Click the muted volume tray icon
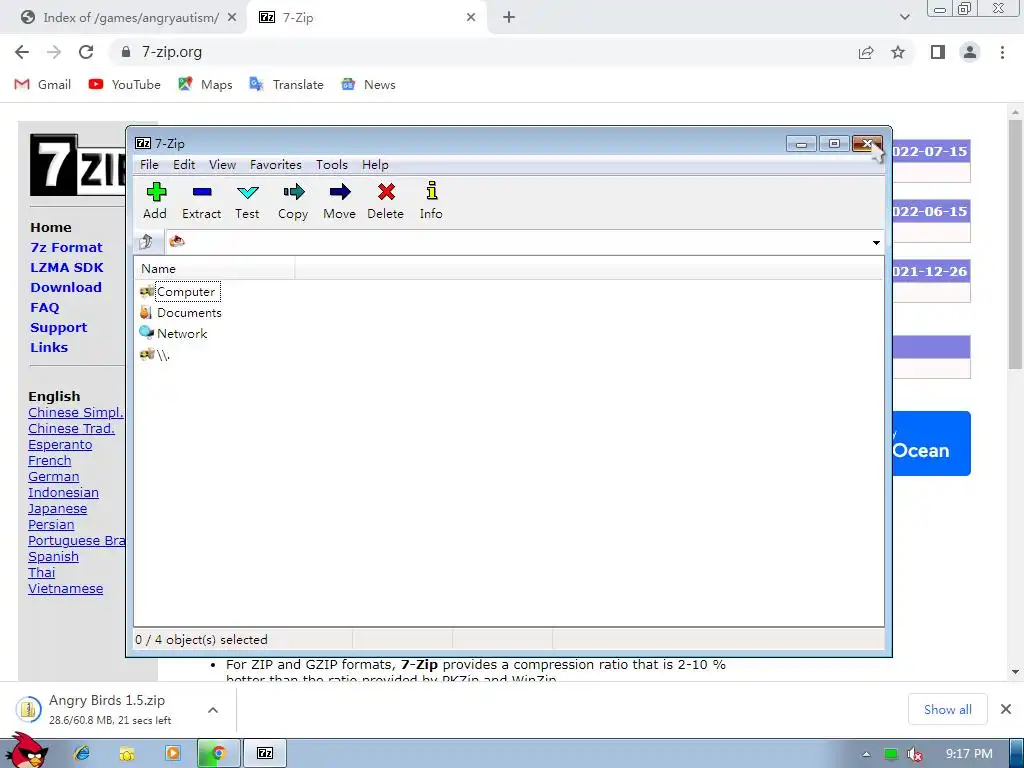Screen dimensions: 1024x768 (x=915, y=754)
